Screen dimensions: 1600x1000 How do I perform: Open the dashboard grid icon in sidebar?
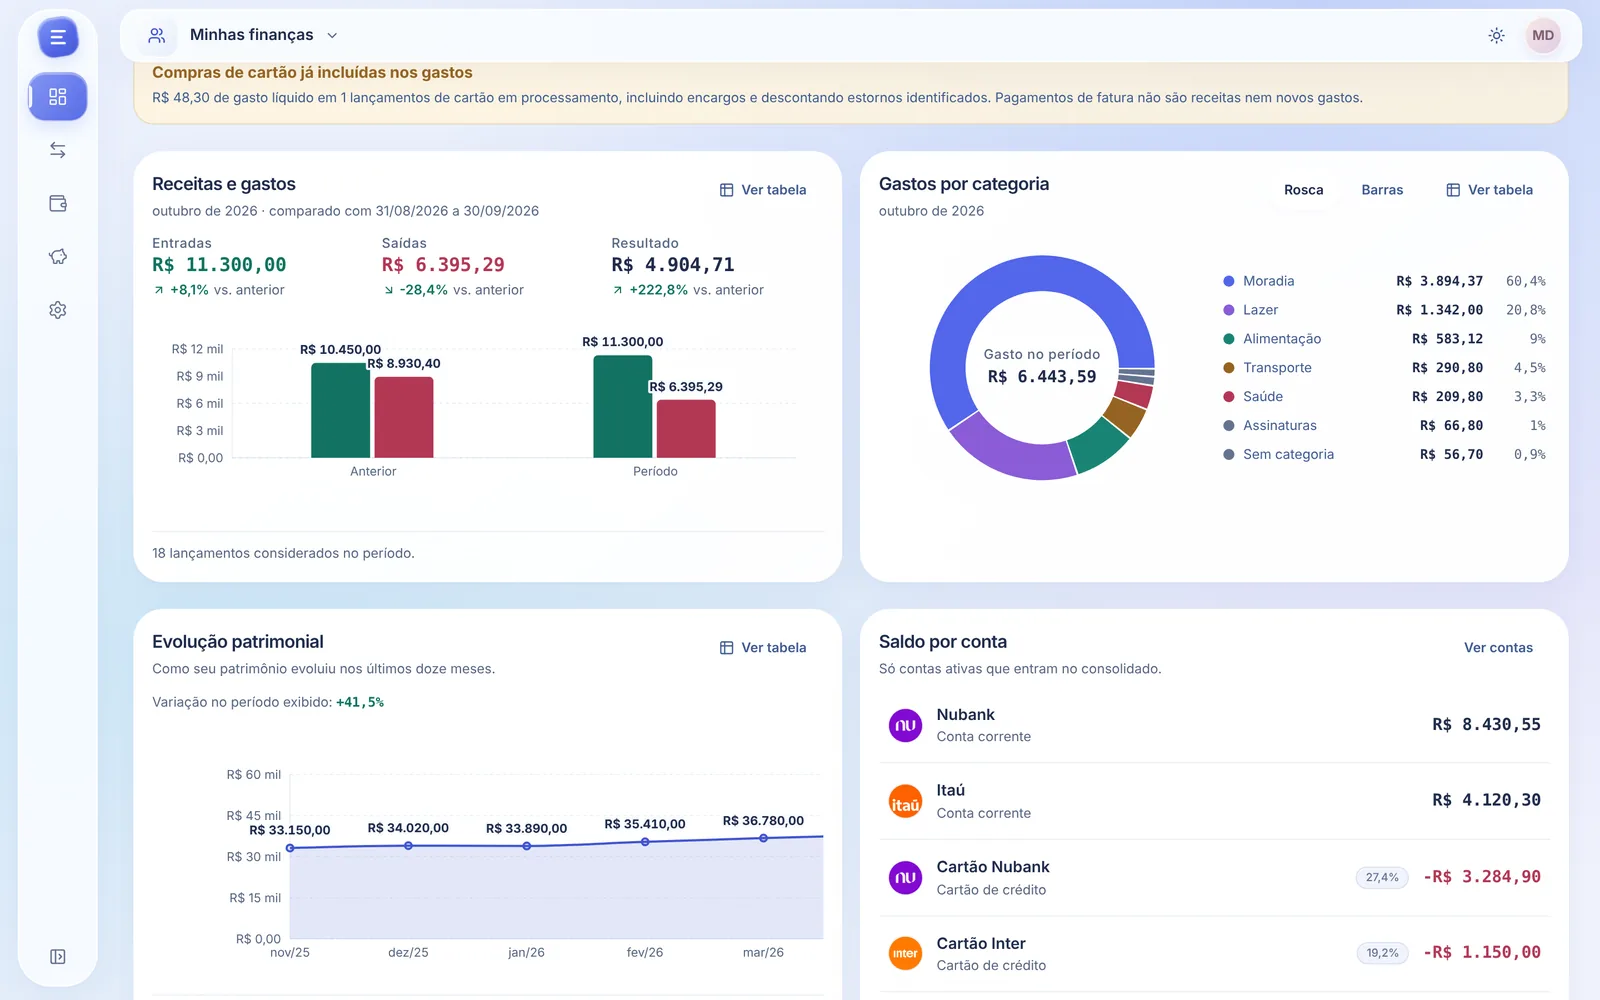(x=58, y=97)
